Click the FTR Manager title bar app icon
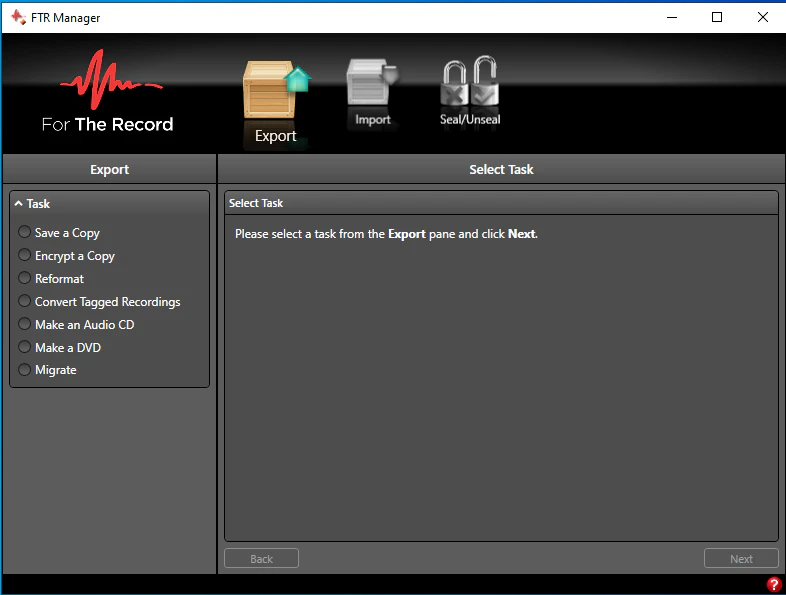This screenshot has height=595, width=786. pos(19,18)
